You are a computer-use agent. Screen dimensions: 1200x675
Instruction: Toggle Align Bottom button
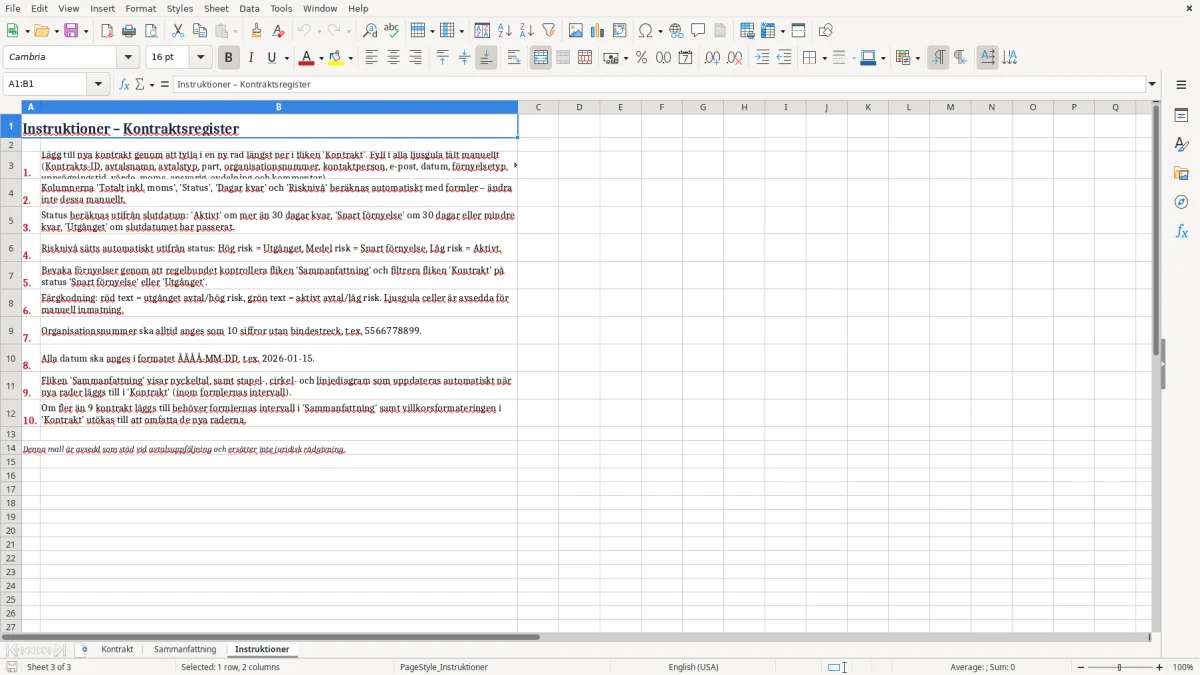coord(486,58)
